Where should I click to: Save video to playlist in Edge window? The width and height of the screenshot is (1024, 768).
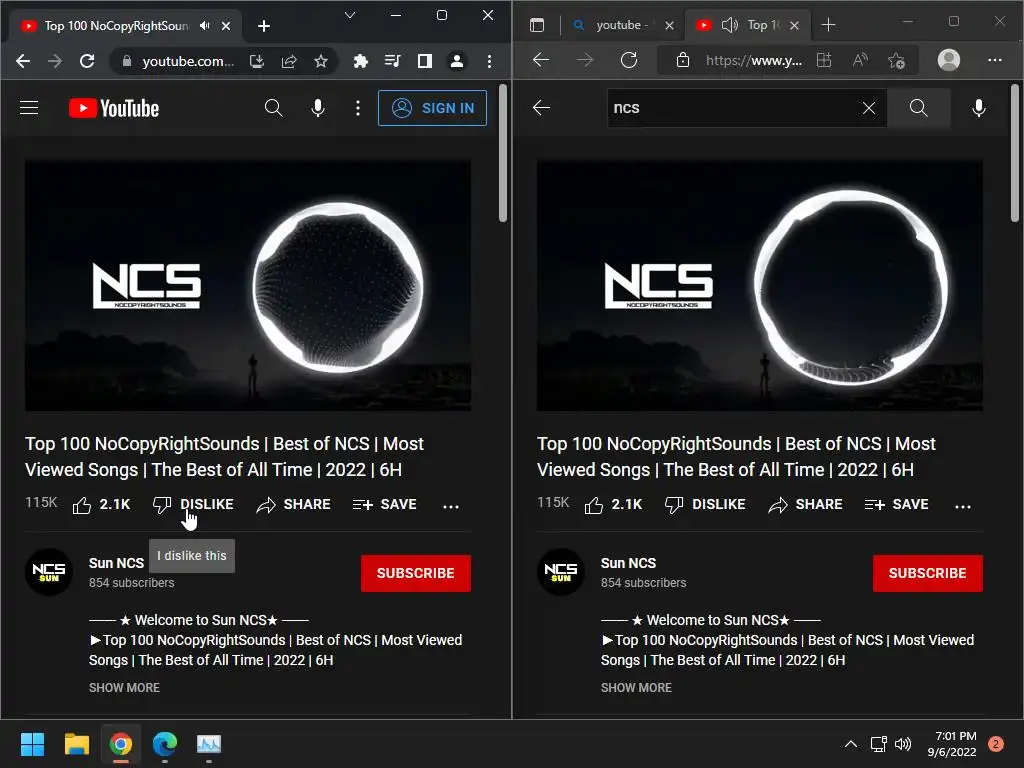pos(897,505)
